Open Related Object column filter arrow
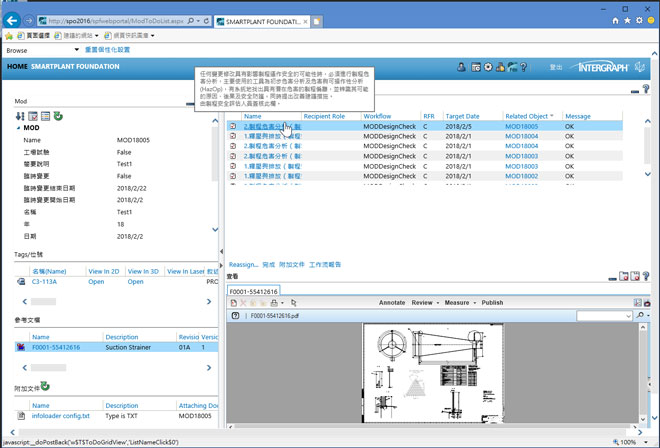 (552, 116)
